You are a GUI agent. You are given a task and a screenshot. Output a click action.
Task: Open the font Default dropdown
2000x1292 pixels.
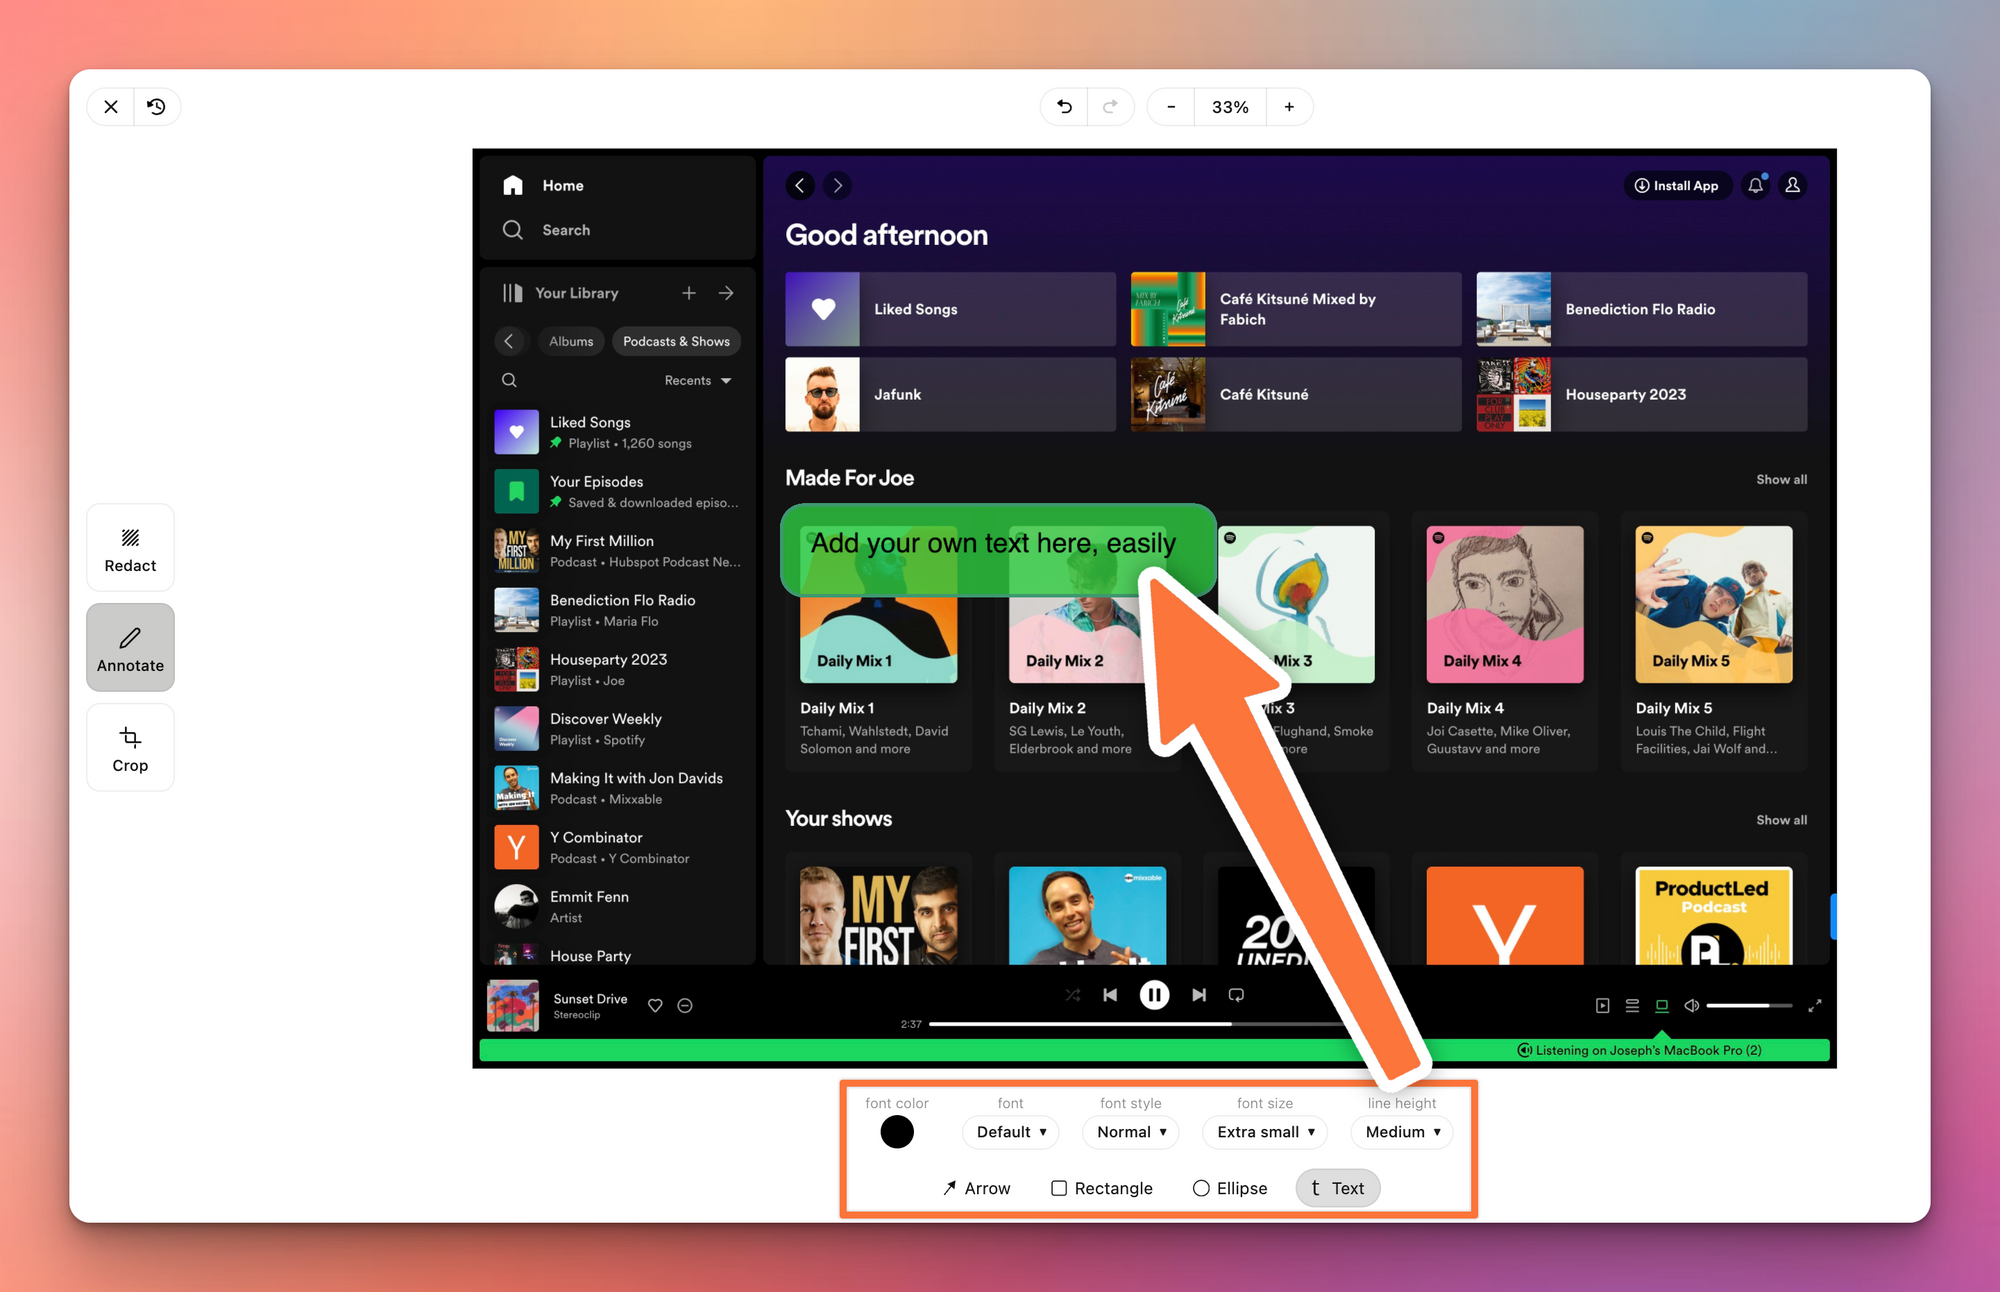[1011, 1132]
